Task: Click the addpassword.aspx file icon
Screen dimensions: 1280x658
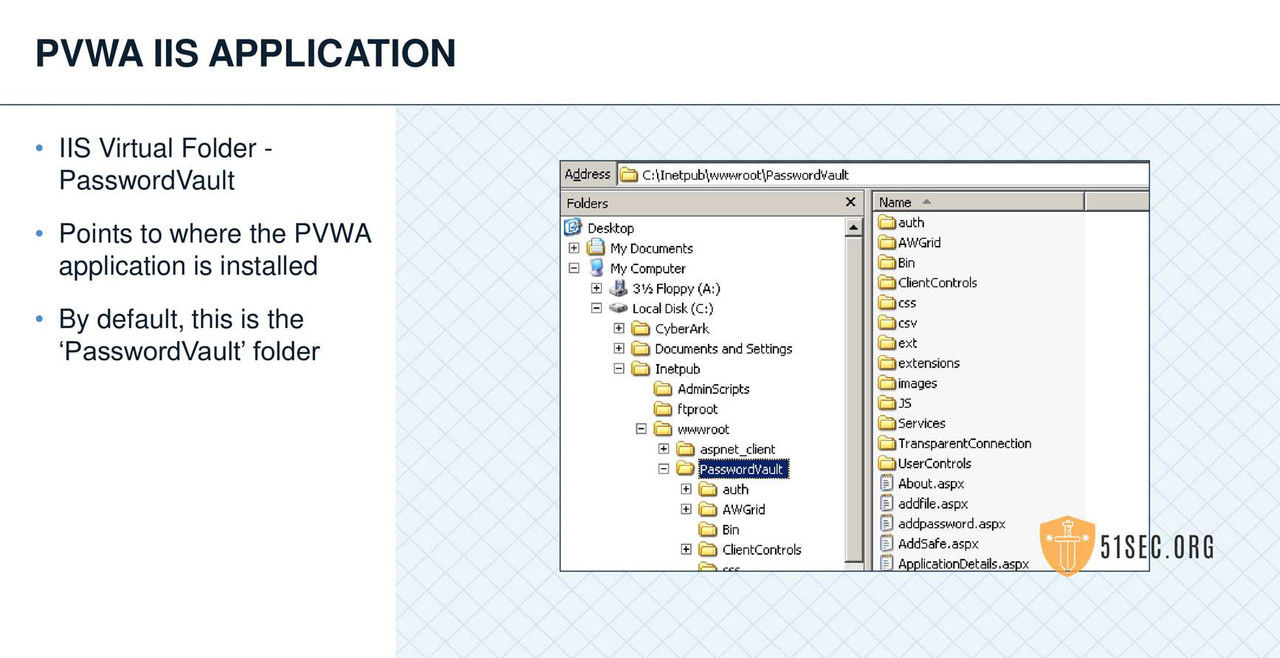Action: click(x=887, y=523)
